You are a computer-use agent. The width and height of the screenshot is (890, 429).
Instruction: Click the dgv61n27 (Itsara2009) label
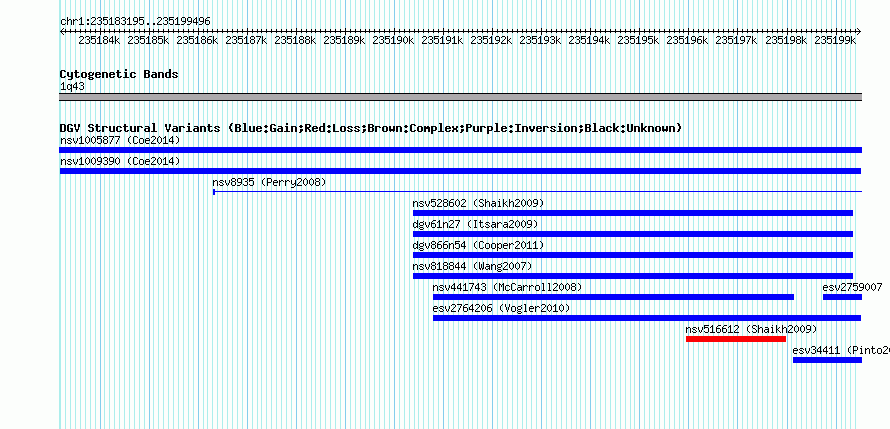(x=476, y=224)
